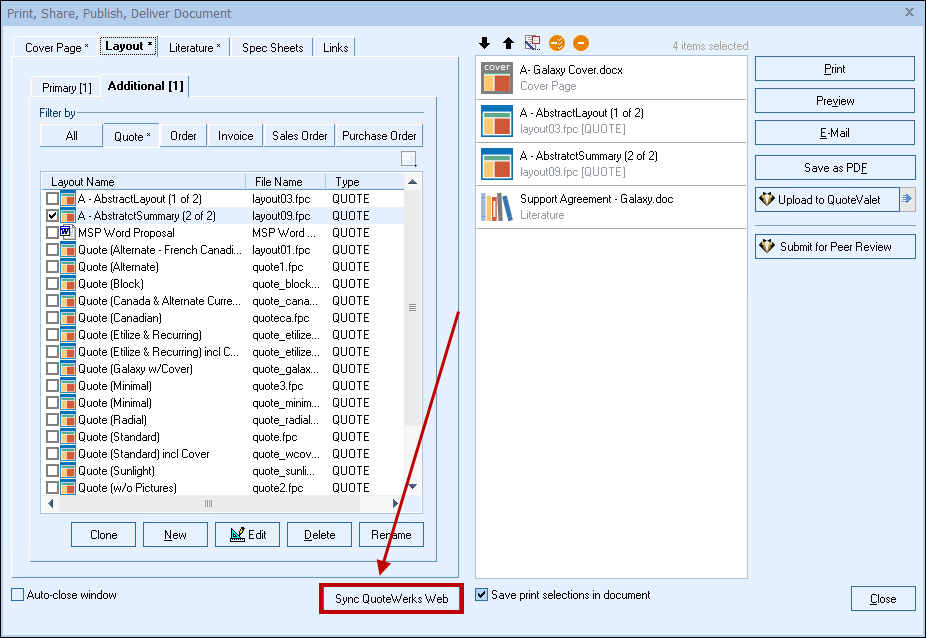The width and height of the screenshot is (926, 638).
Task: Click the Support Agreement literature books icon
Action: [x=496, y=207]
